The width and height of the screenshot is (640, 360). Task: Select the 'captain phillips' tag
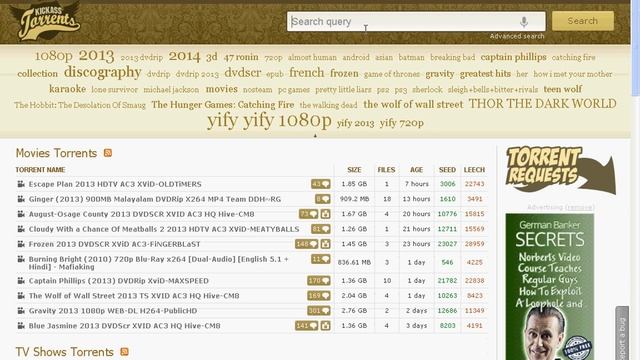coord(513,57)
